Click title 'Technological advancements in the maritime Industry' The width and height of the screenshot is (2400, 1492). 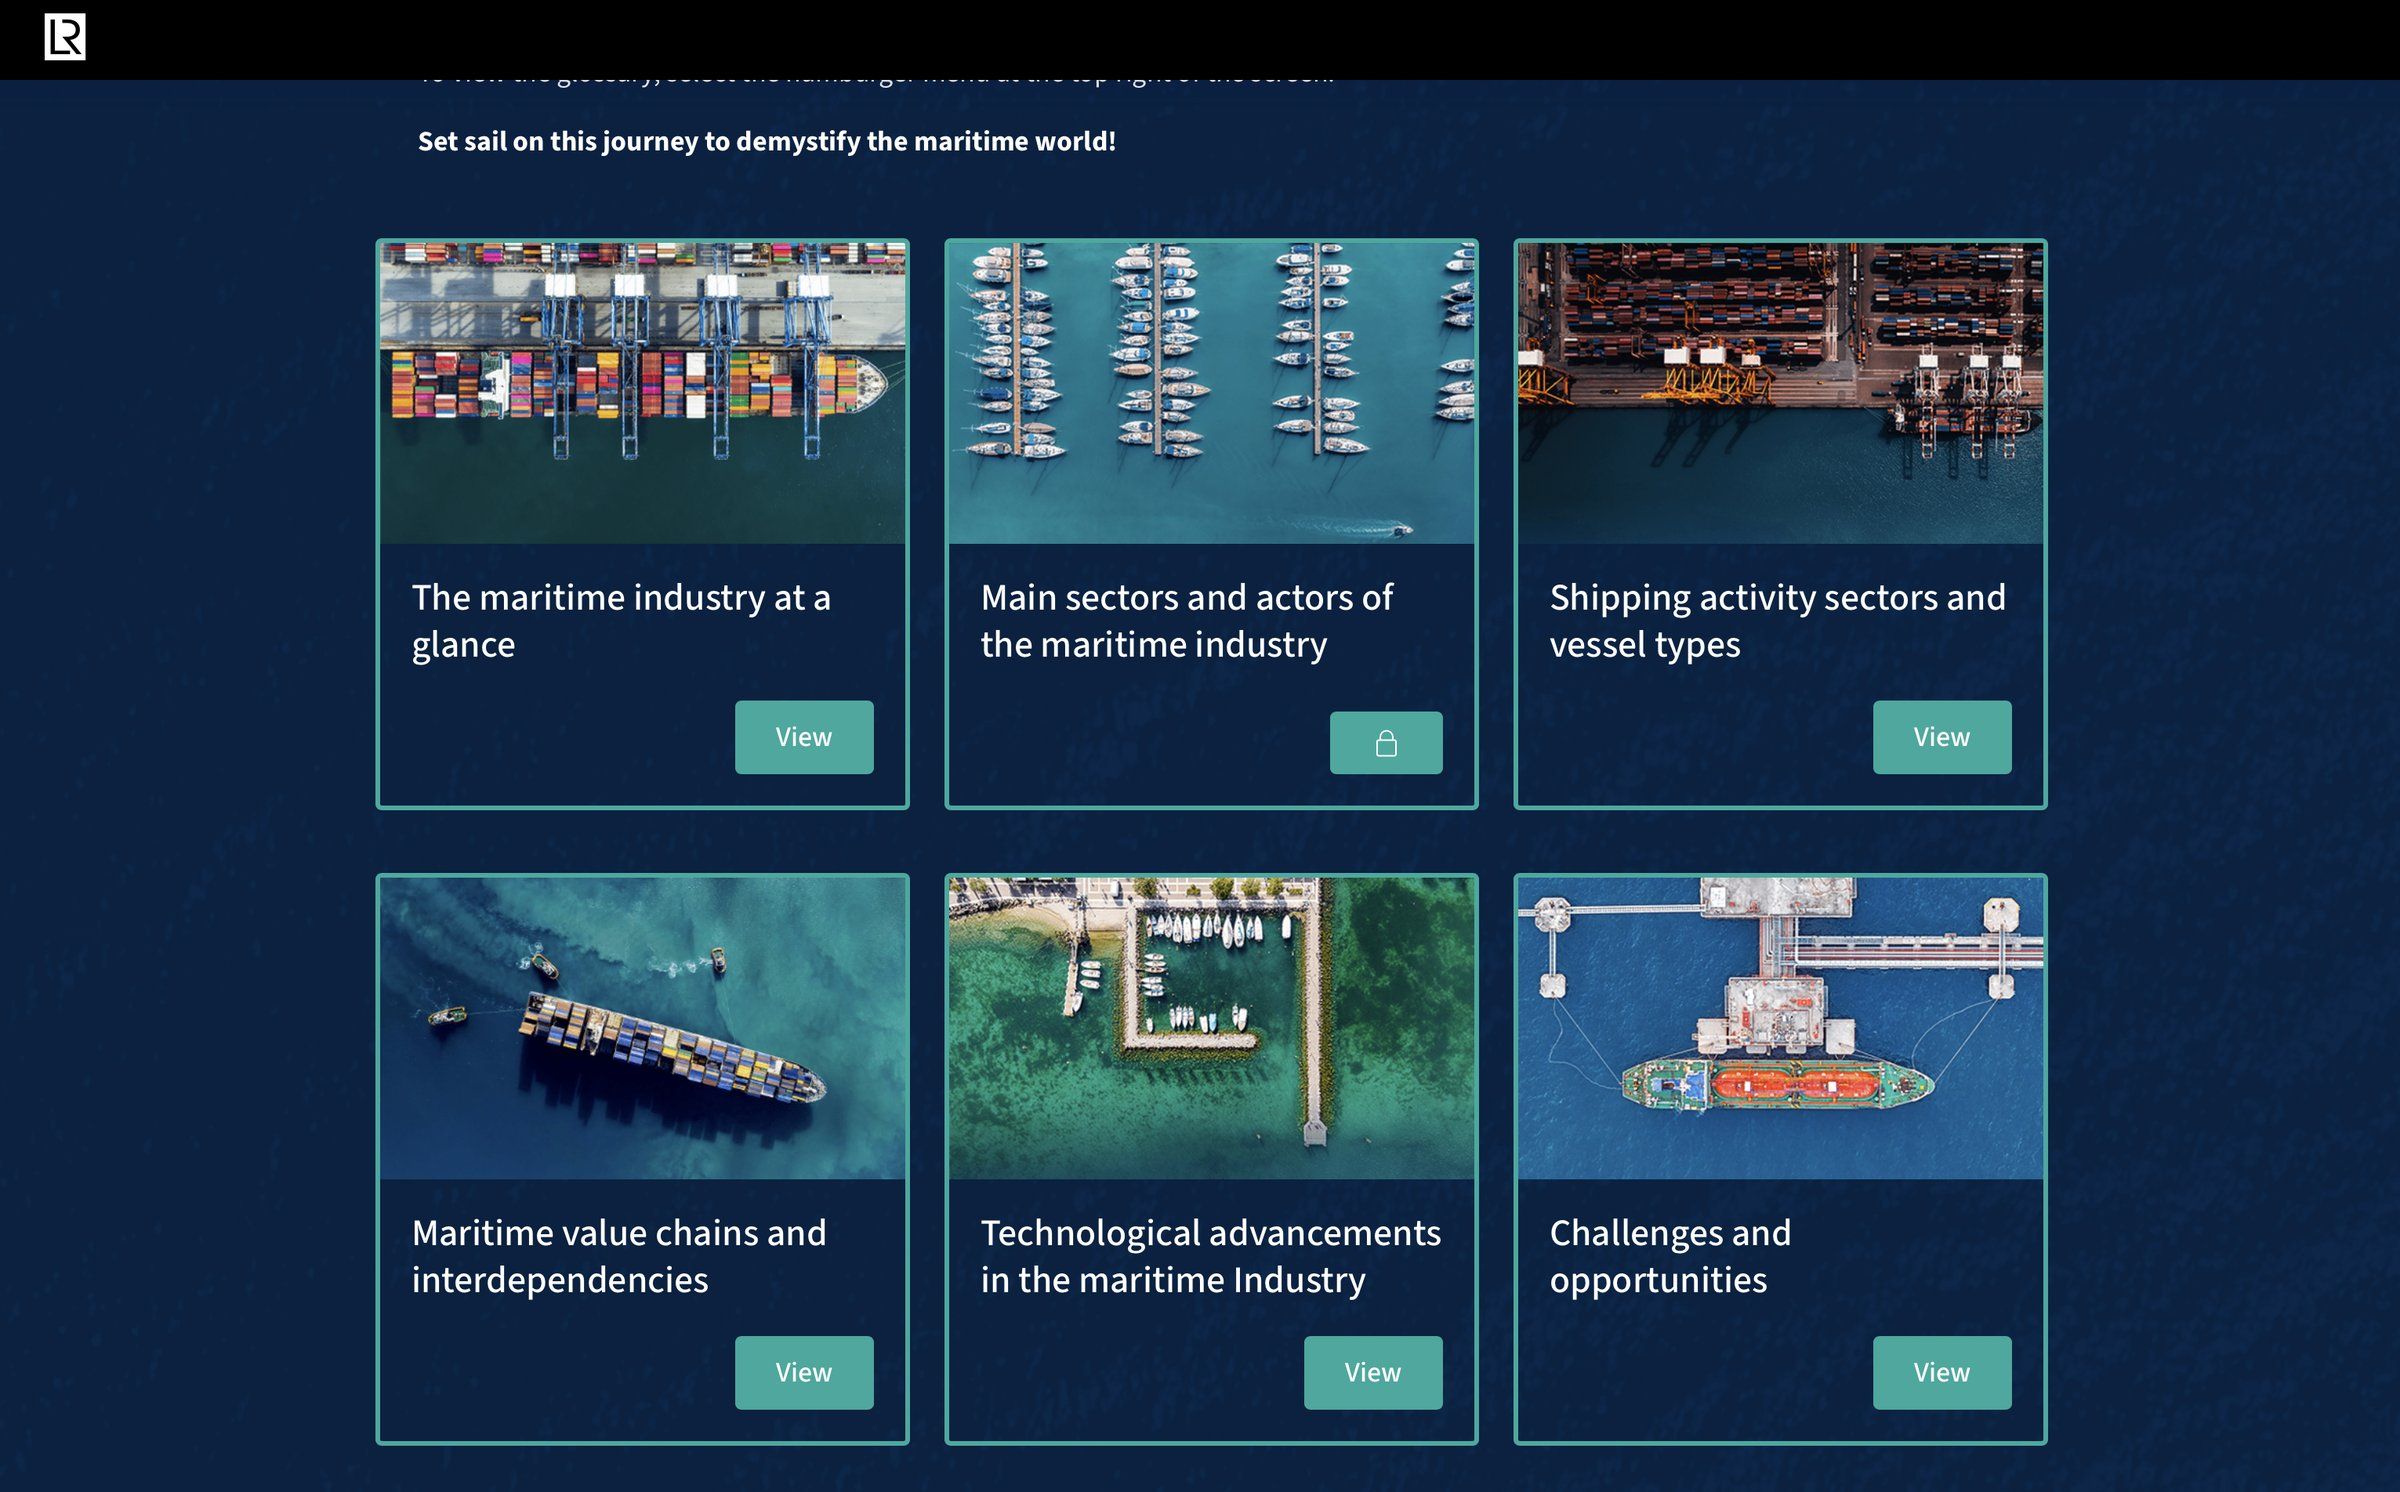pyautogui.click(x=1210, y=1256)
